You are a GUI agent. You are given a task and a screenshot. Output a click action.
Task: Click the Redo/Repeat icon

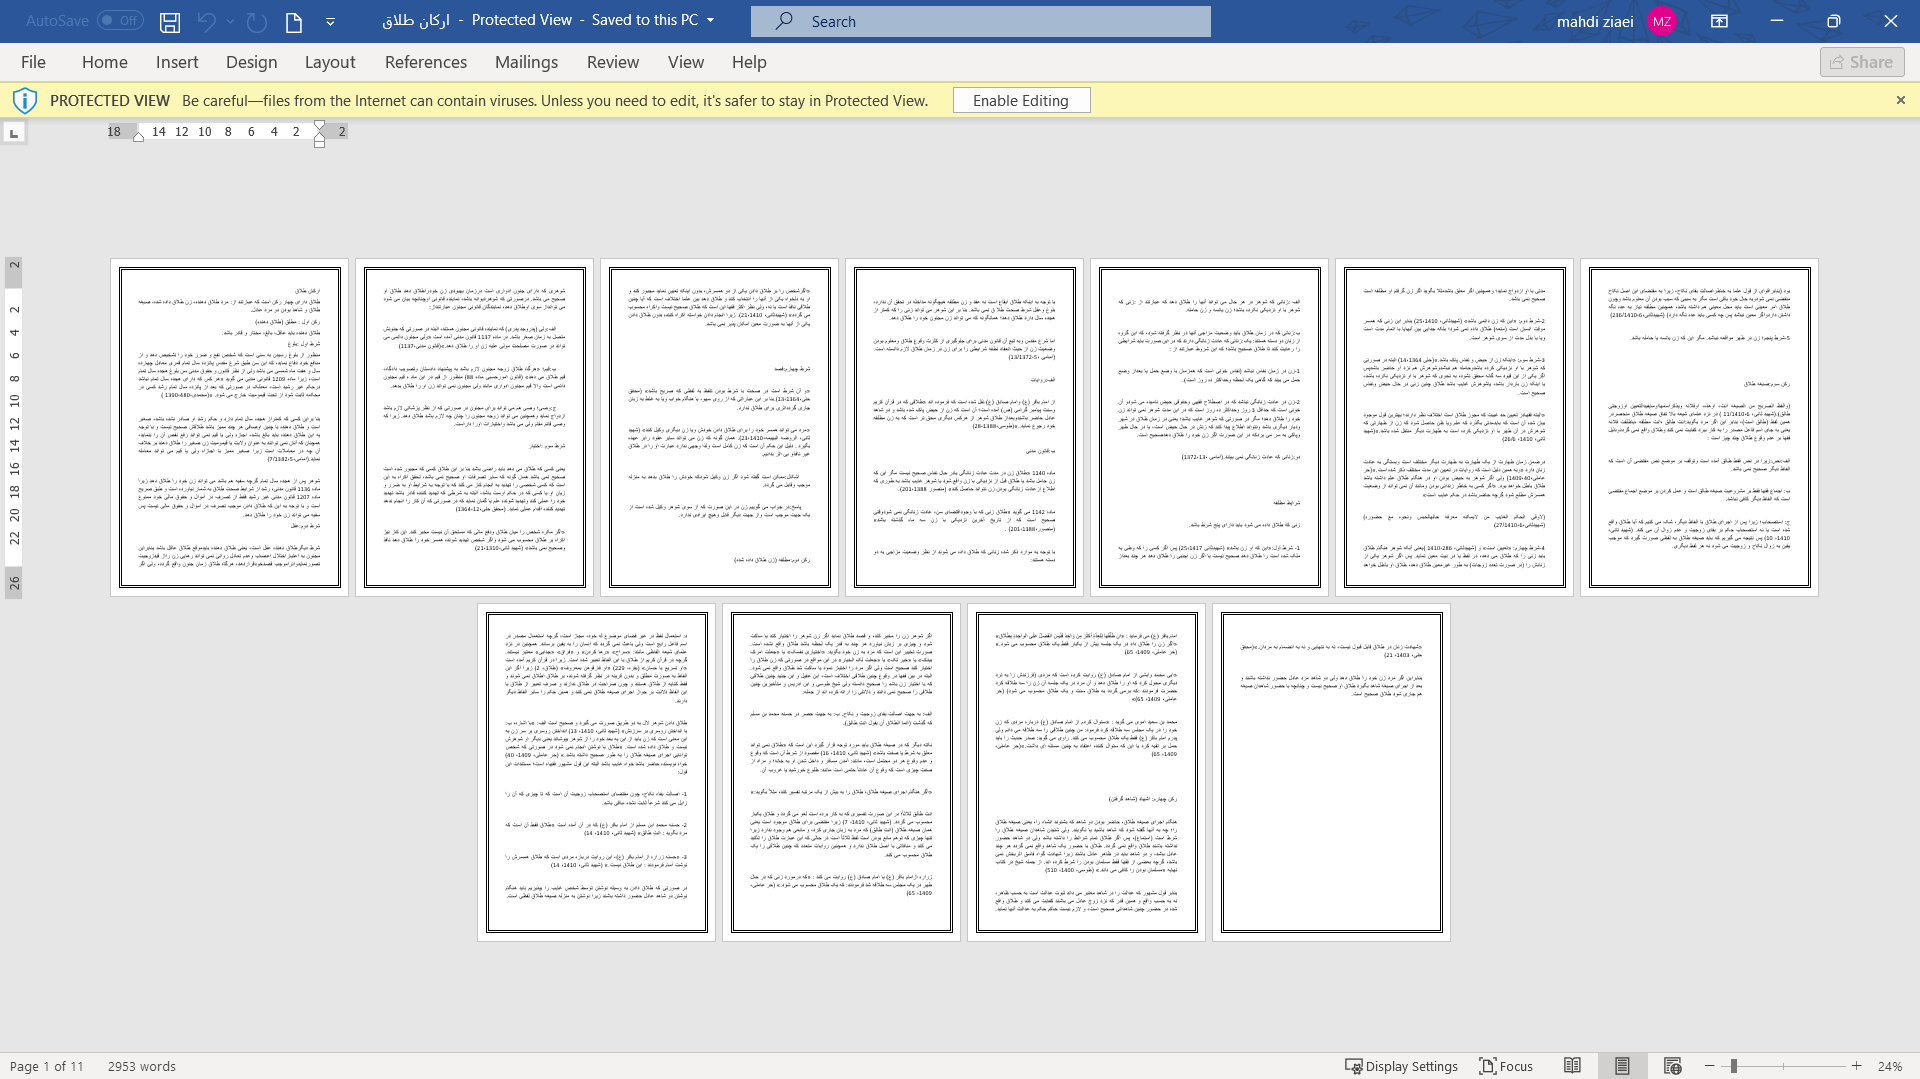pyautogui.click(x=257, y=21)
